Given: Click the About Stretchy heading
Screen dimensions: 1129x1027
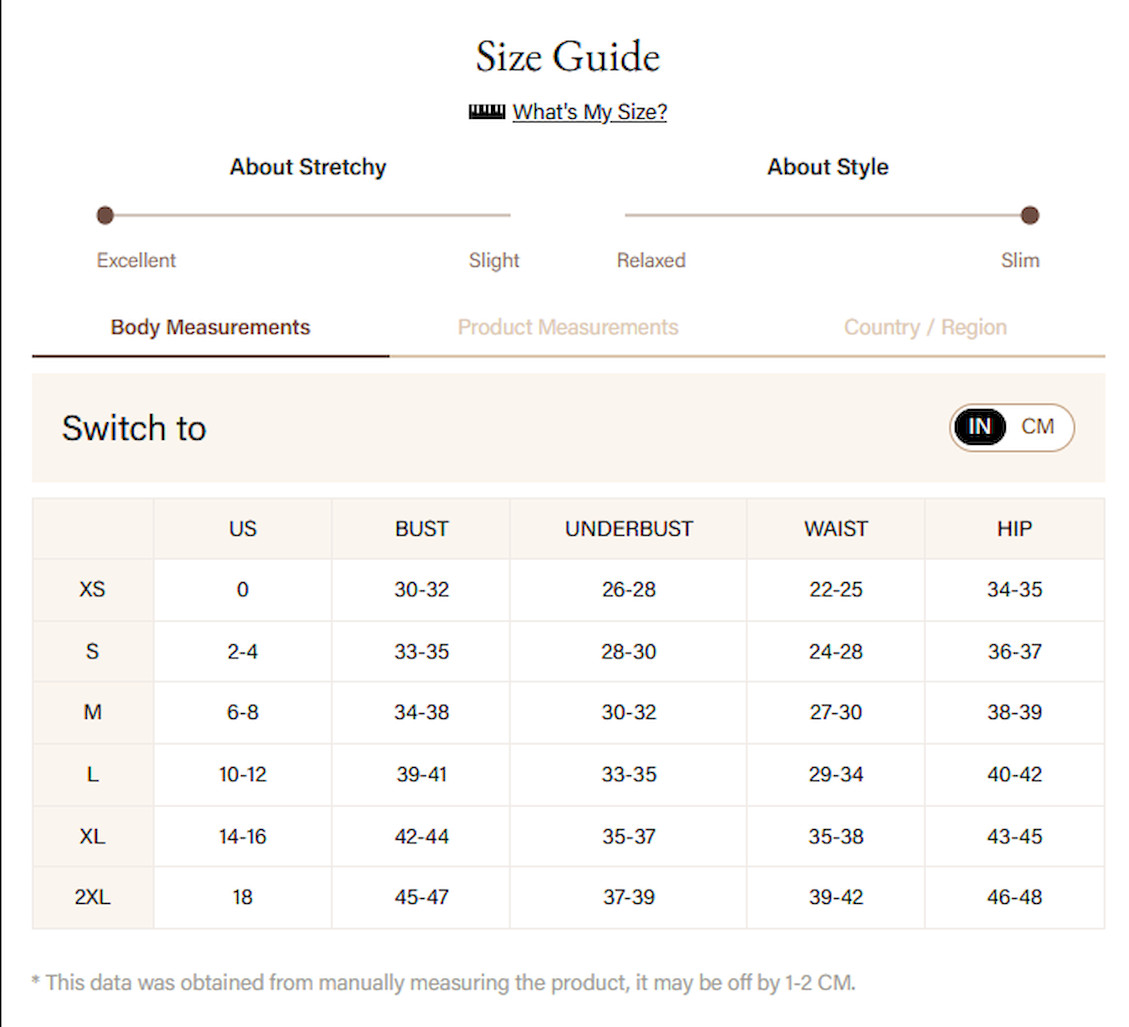Looking at the screenshot, I should [x=307, y=166].
